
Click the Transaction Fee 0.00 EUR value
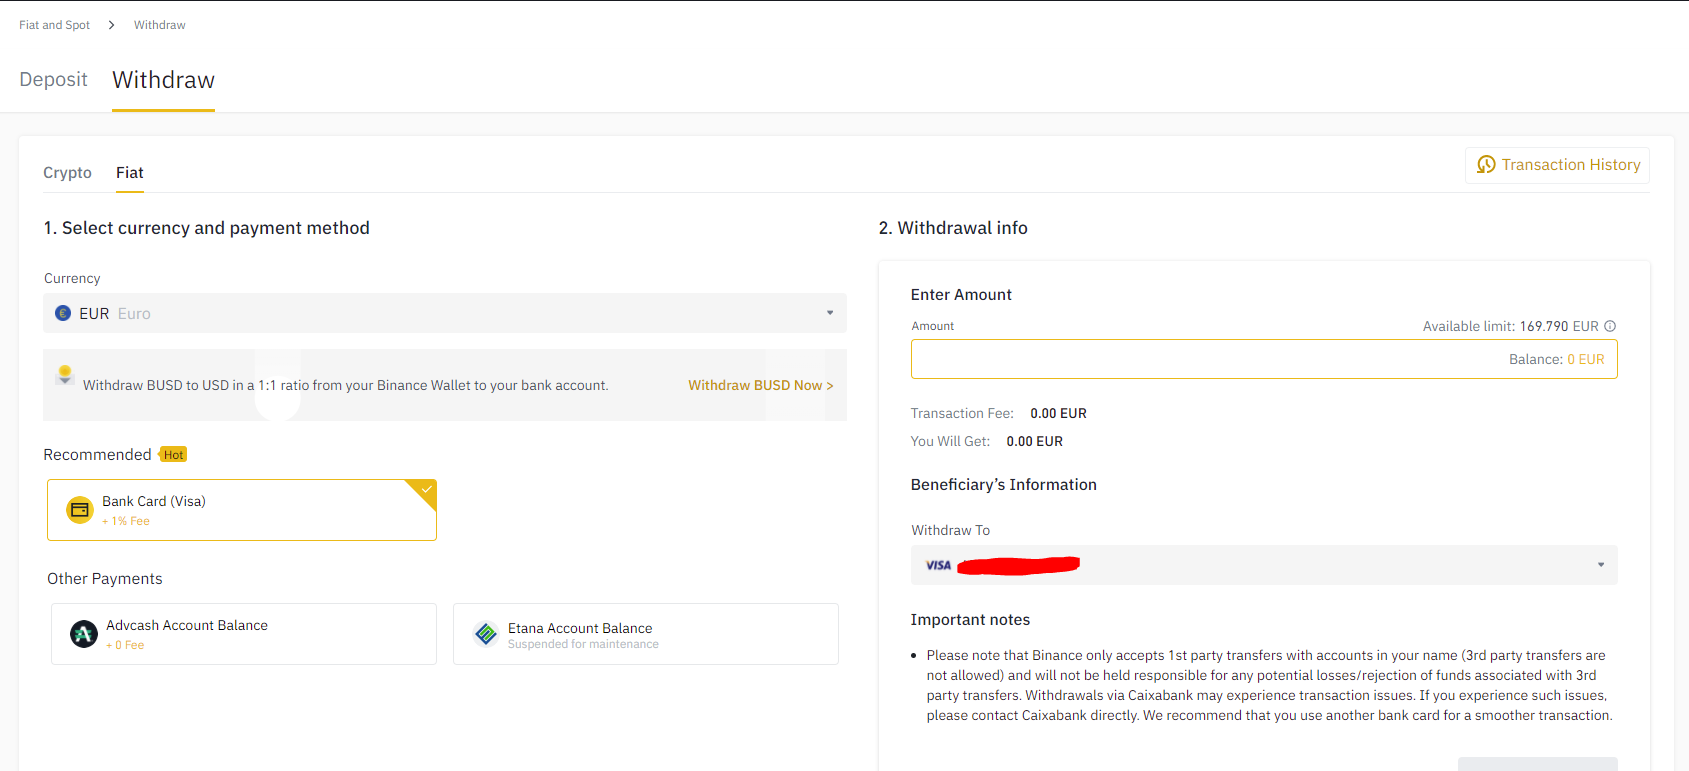[1058, 413]
